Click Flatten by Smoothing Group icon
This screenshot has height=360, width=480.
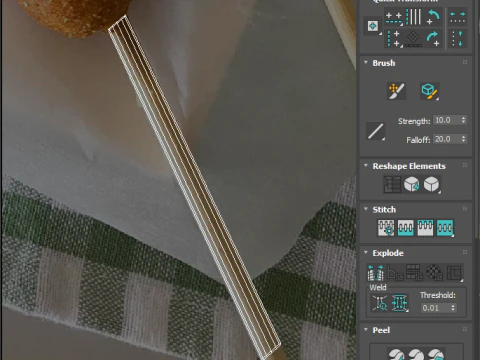pyautogui.click(x=415, y=273)
